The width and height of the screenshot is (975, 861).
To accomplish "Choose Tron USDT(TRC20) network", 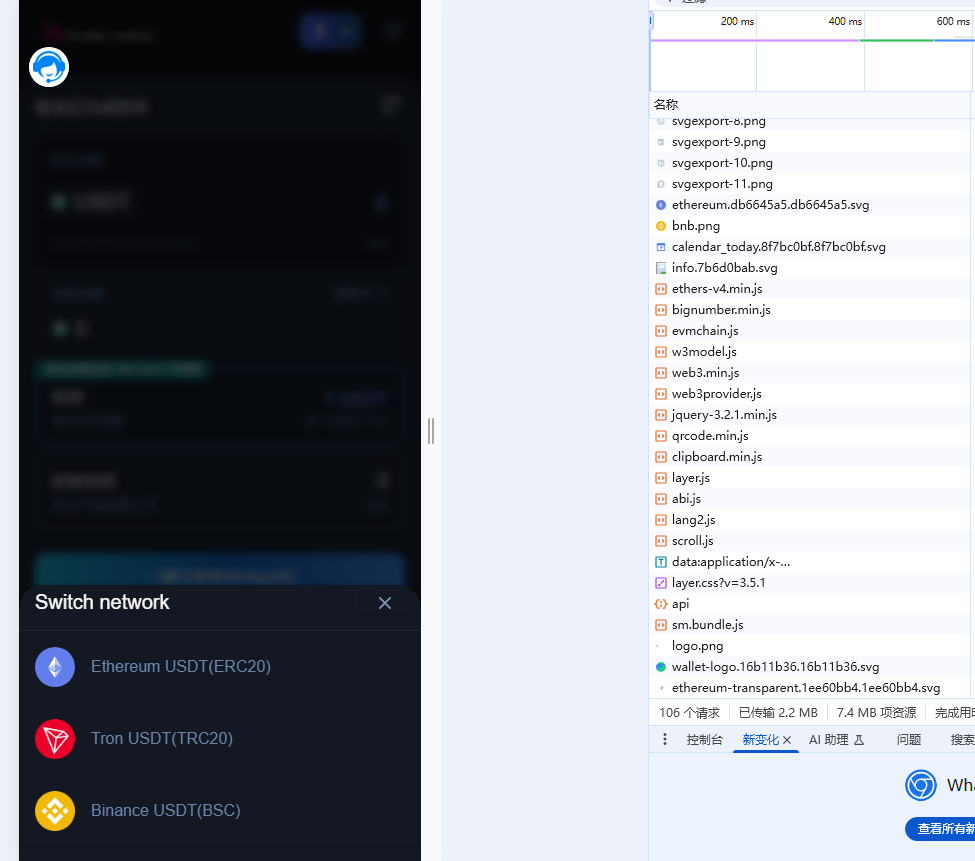I will (x=162, y=739).
